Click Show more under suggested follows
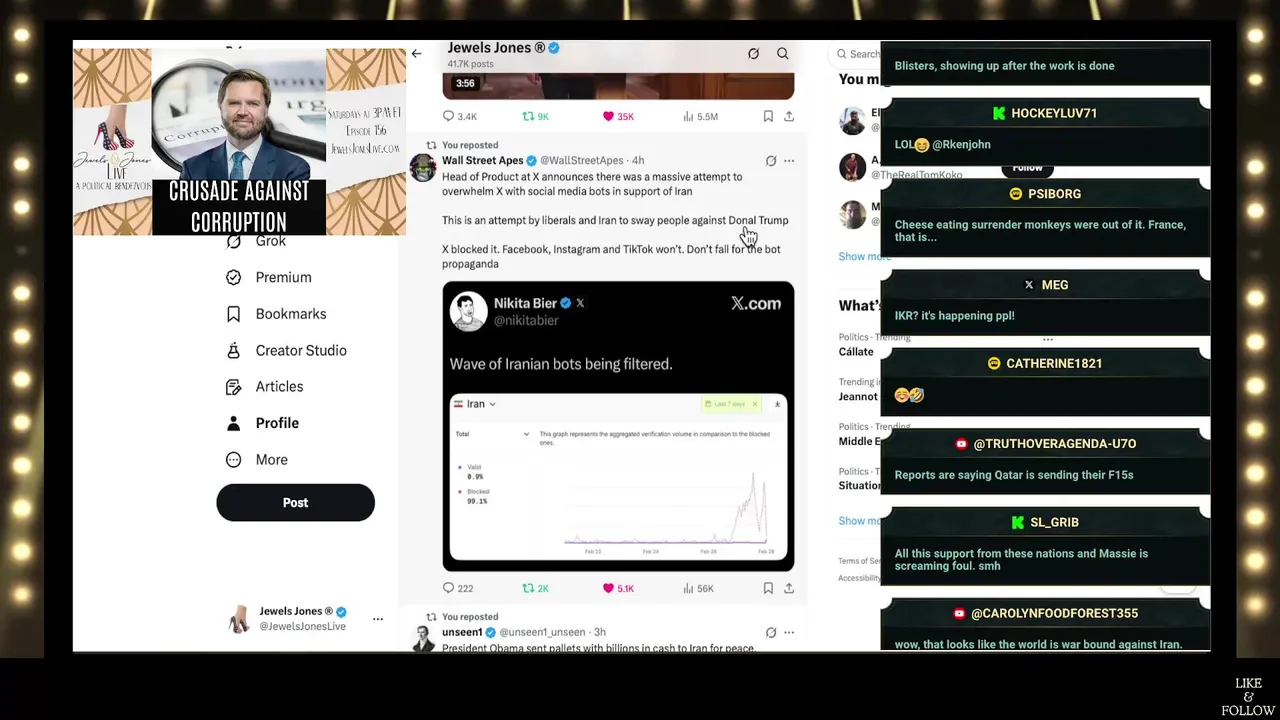1280x720 pixels. click(x=864, y=257)
